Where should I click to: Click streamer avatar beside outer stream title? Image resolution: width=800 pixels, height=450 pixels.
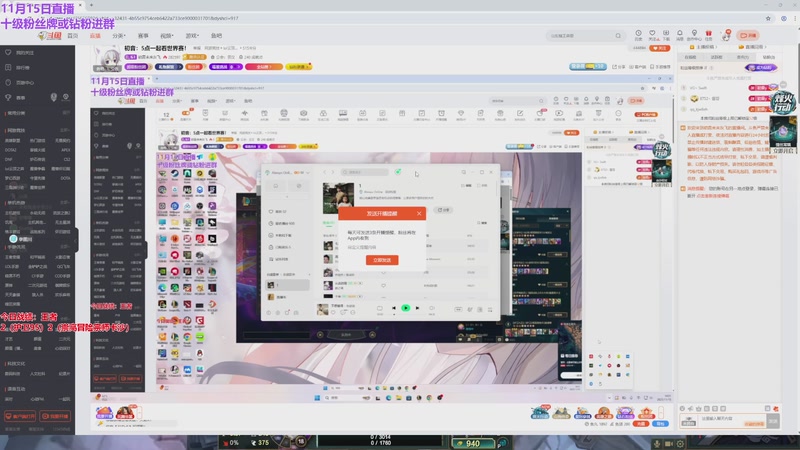[108, 59]
